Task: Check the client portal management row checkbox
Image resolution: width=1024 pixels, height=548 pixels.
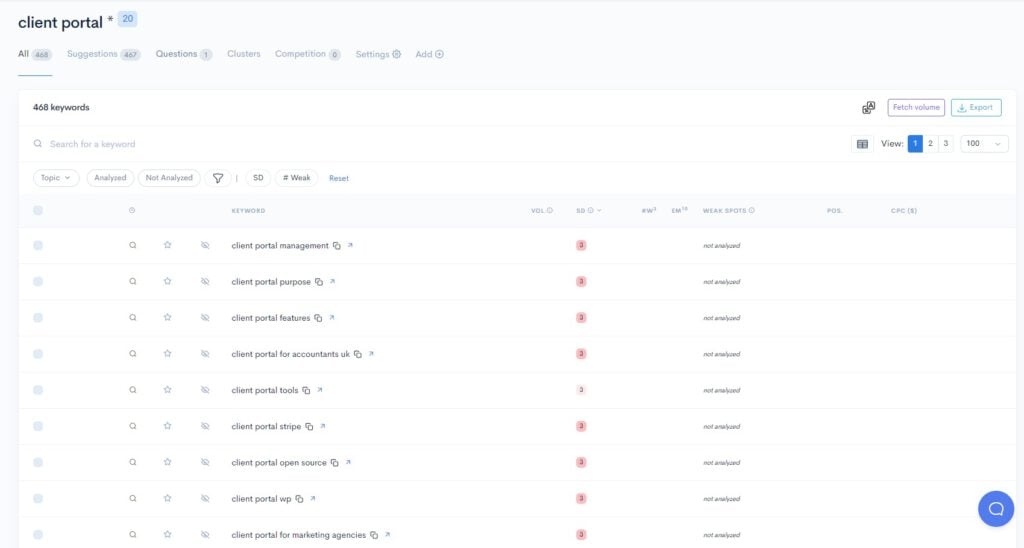Action: [38, 246]
